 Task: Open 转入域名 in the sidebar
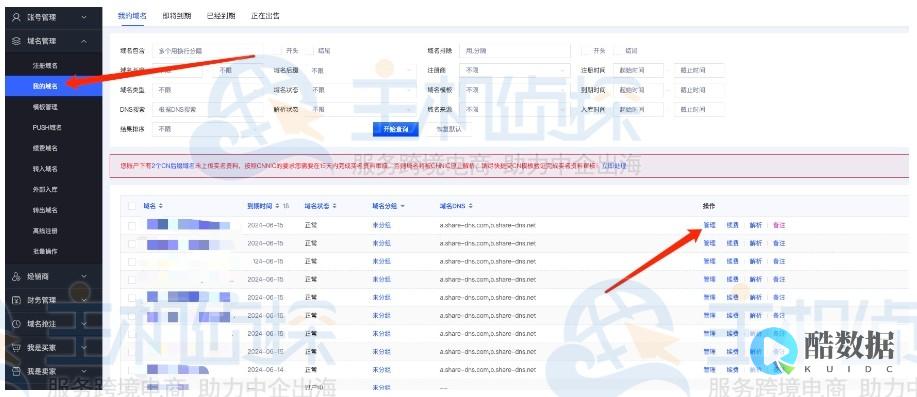(45, 169)
